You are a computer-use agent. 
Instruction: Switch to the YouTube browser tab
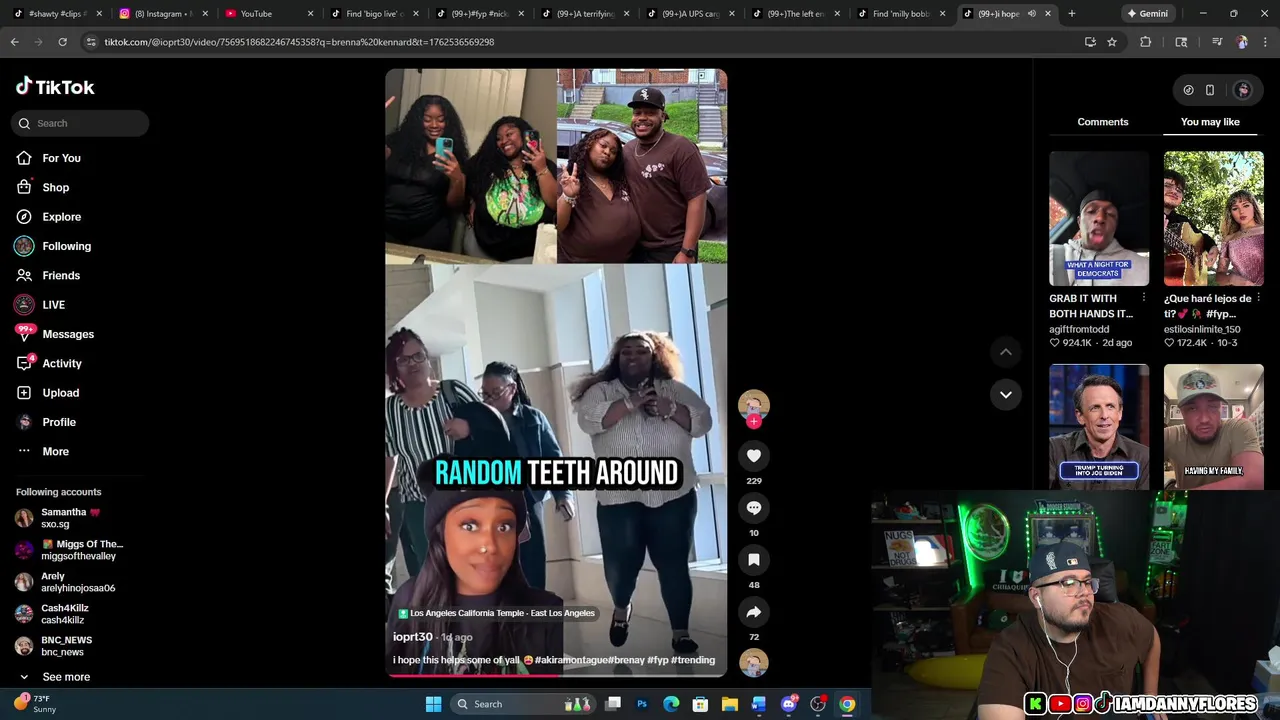tap(266, 14)
